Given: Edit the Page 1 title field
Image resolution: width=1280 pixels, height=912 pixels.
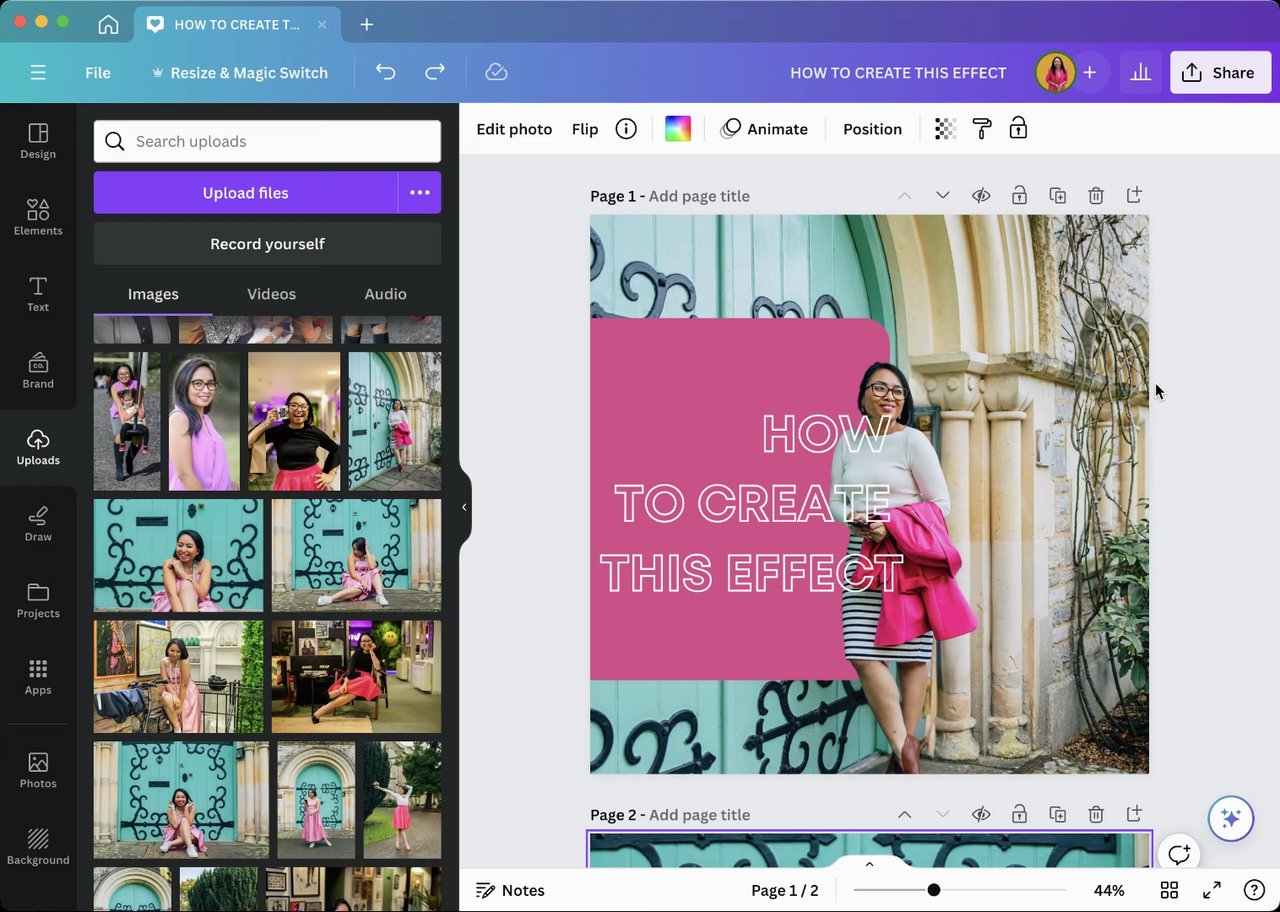Looking at the screenshot, I should [x=699, y=196].
